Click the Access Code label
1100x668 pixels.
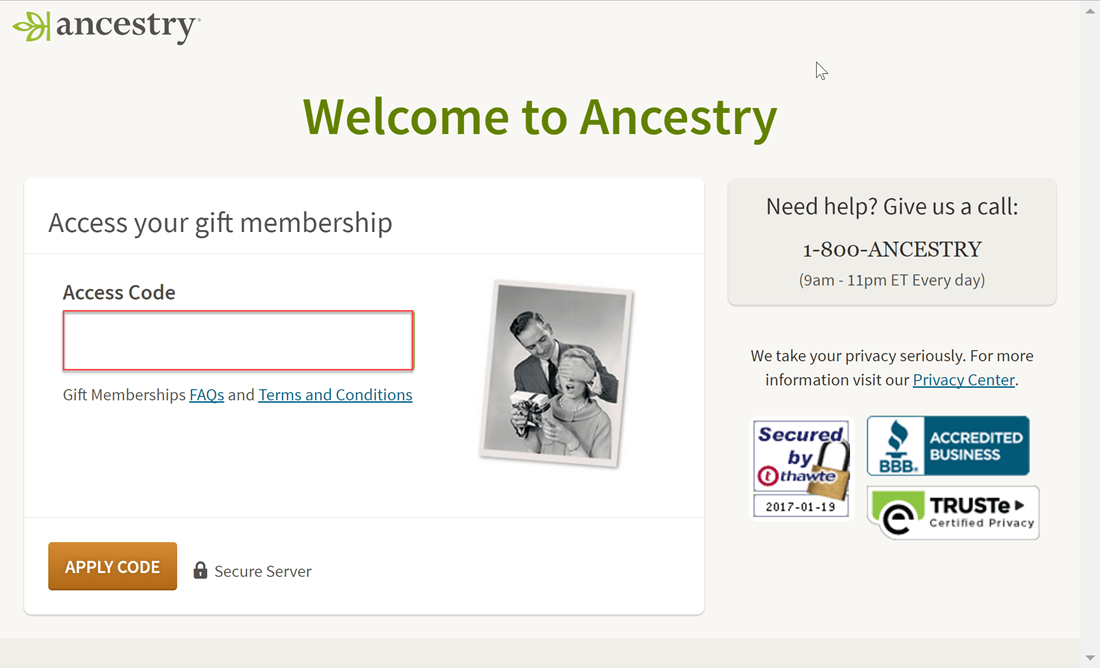tap(119, 292)
